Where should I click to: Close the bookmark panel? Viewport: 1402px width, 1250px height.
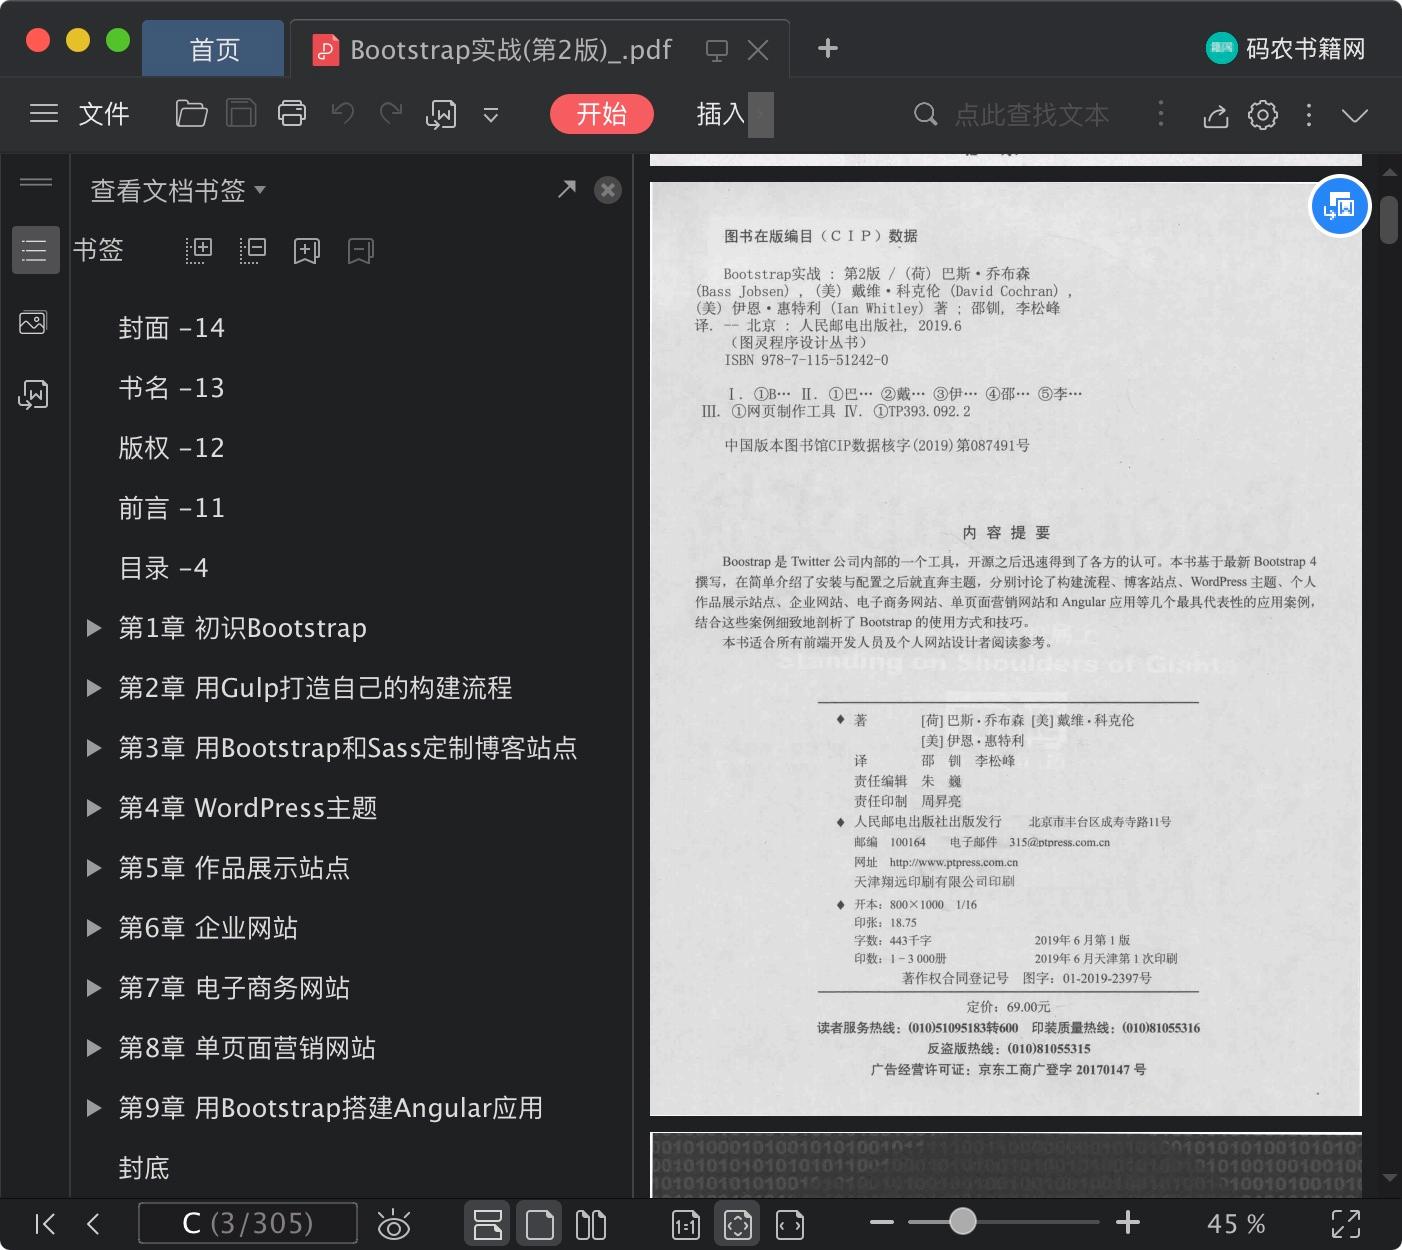pyautogui.click(x=608, y=190)
